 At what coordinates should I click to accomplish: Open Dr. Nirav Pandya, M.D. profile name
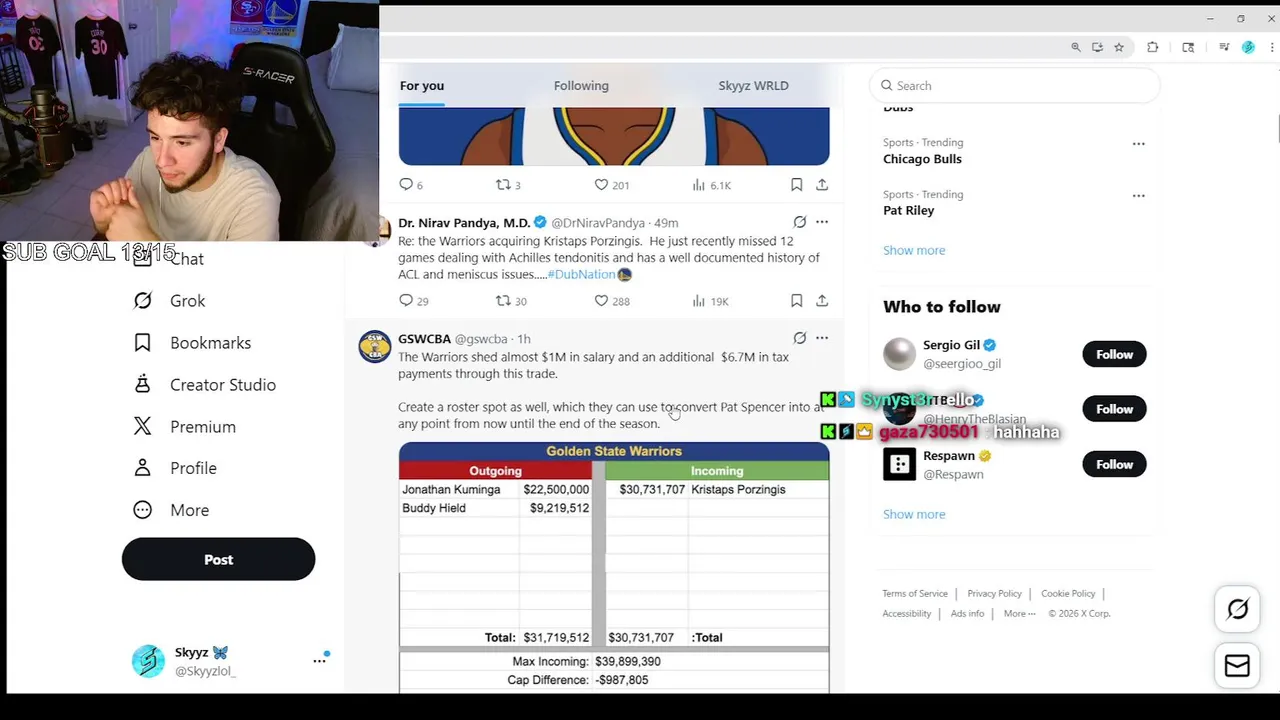[464, 223]
